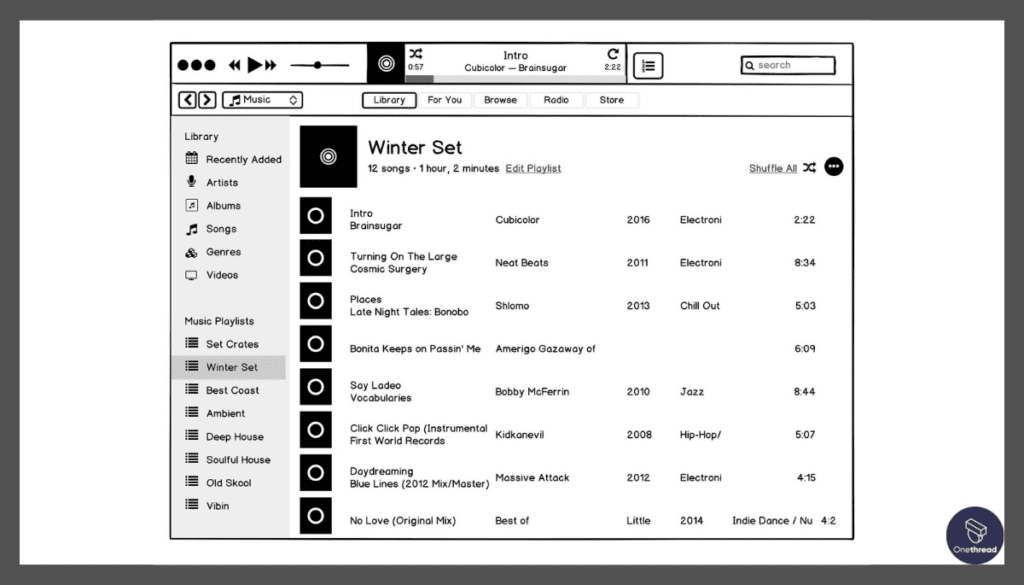Adjust the volume slider knob
Image resolution: width=1024 pixels, height=585 pixels.
pyautogui.click(x=317, y=65)
